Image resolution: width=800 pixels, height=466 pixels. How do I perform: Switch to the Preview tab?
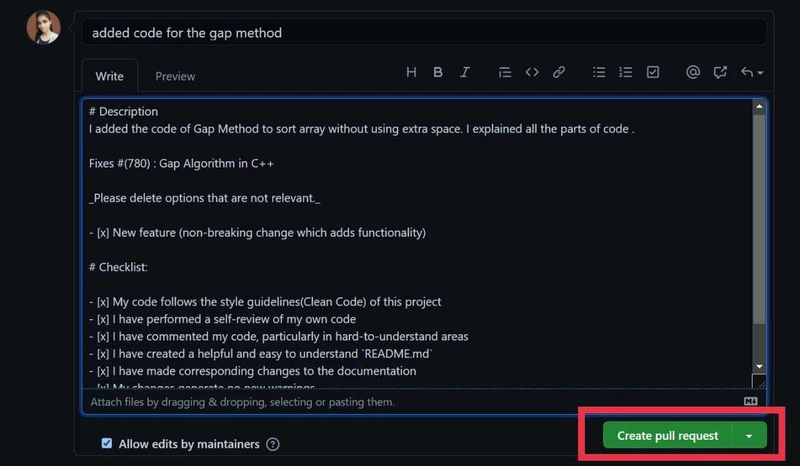(175, 77)
